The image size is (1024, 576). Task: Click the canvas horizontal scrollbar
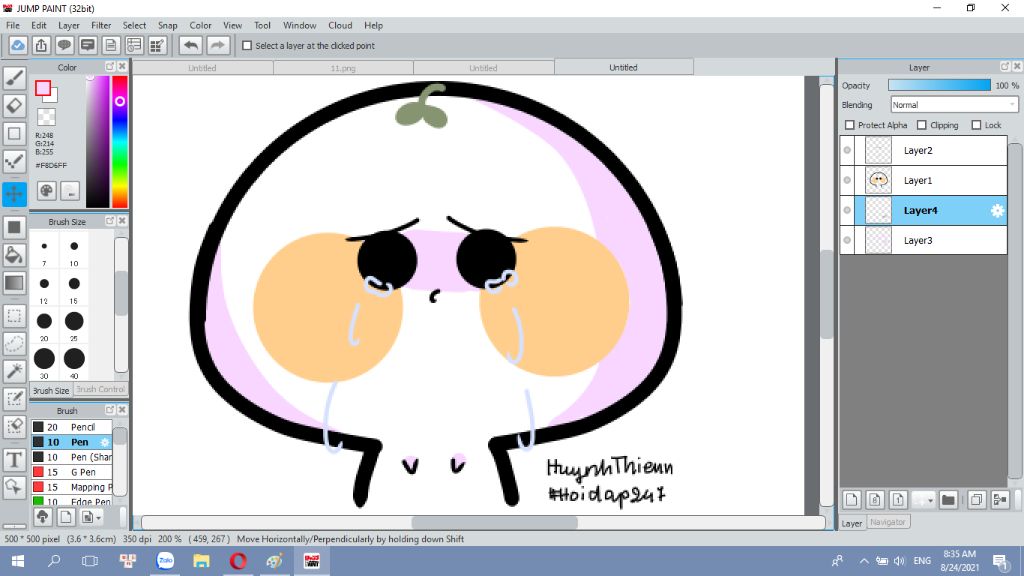[x=494, y=522]
